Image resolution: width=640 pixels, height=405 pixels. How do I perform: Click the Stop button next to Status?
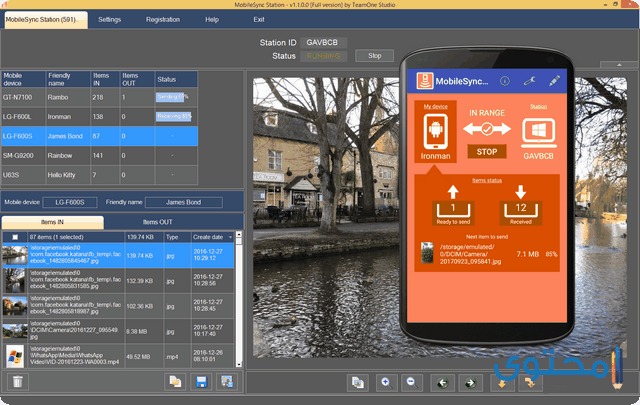point(374,56)
